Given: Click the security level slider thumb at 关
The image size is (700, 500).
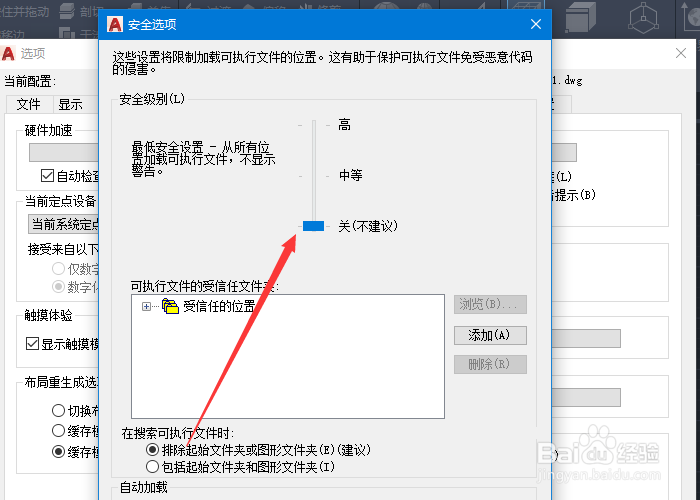Looking at the screenshot, I should click(313, 226).
